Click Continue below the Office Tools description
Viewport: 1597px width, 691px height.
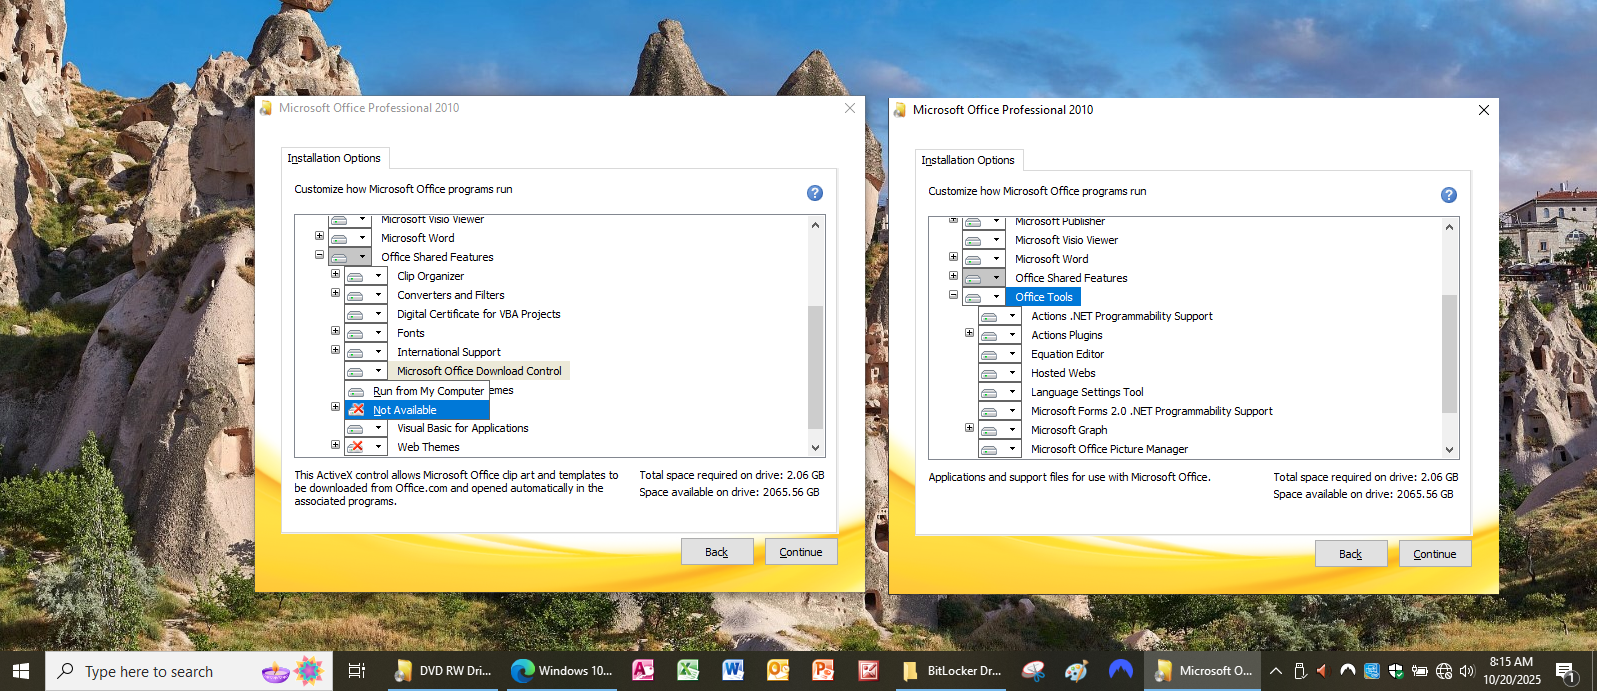1434,554
